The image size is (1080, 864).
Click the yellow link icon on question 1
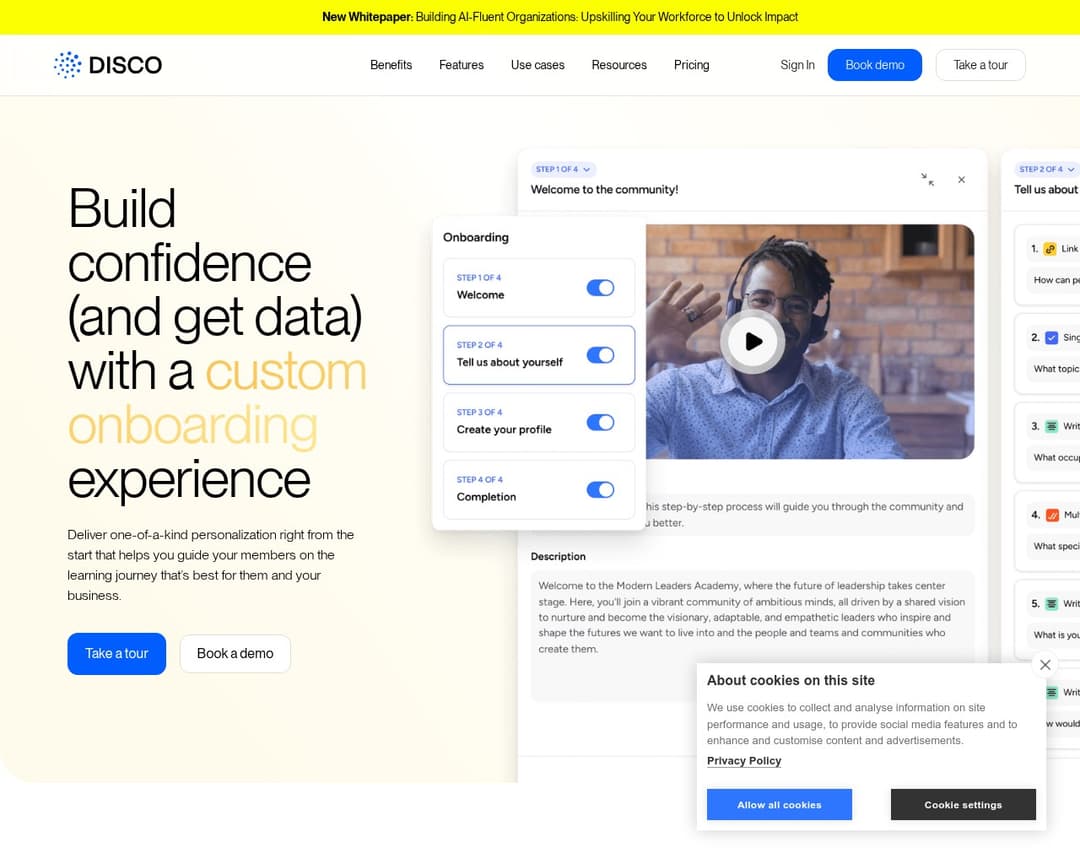1050,249
